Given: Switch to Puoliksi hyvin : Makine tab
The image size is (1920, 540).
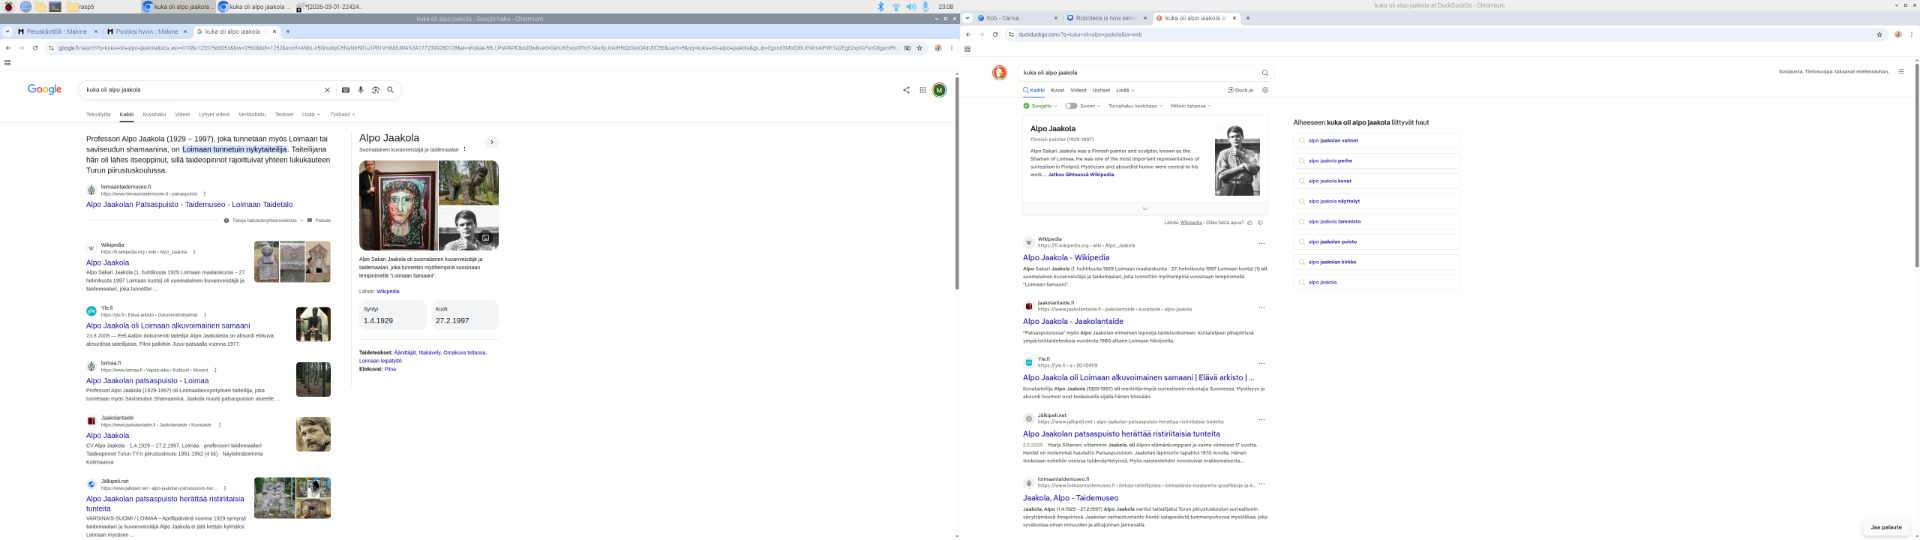Looking at the screenshot, I should pos(145,31).
